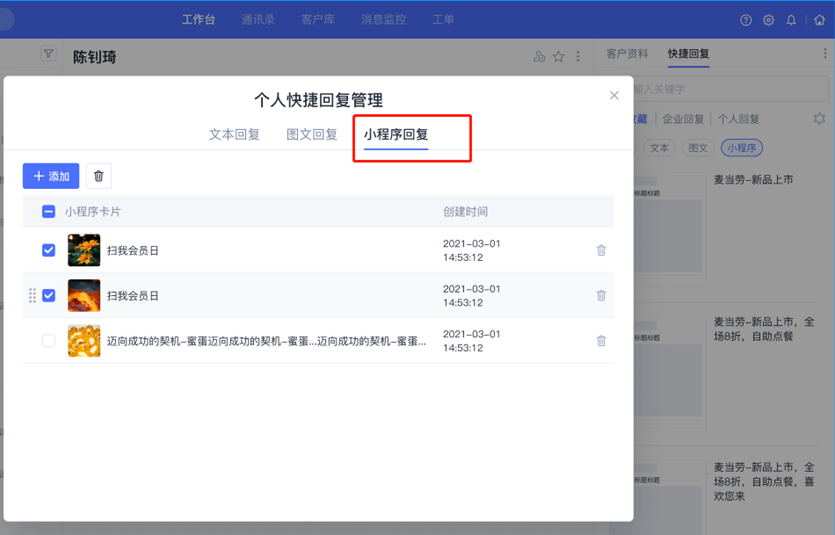Image resolution: width=835 pixels, height=535 pixels.
Task: Click the user link icon beside the star
Action: pyautogui.click(x=539, y=56)
